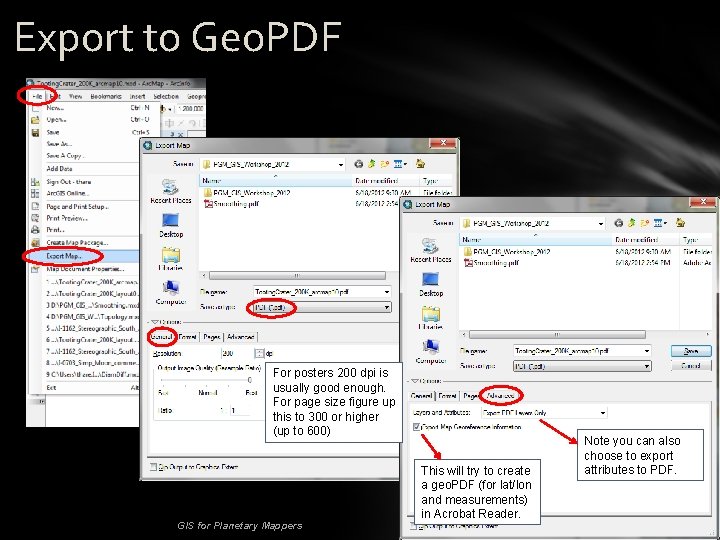720x540 pixels.
Task: Select Format tab in behind Export dialog
Action: click(187, 337)
